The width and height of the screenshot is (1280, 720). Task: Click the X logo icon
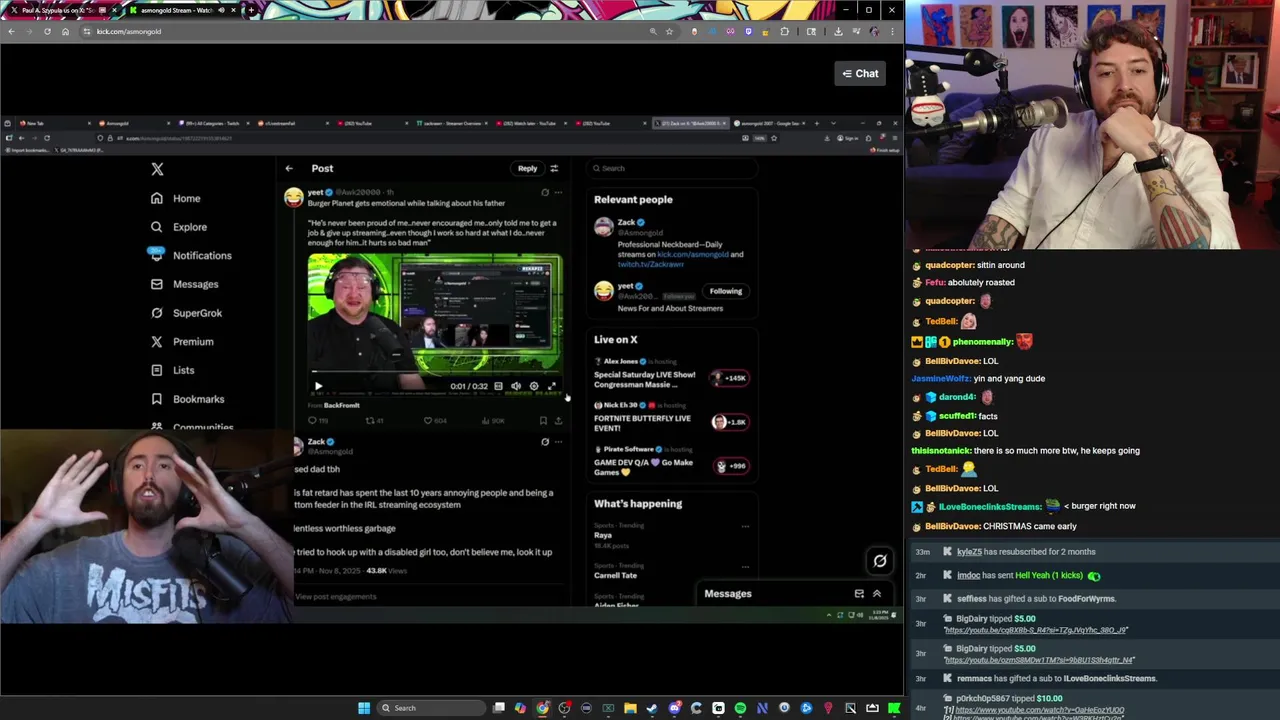click(x=157, y=169)
